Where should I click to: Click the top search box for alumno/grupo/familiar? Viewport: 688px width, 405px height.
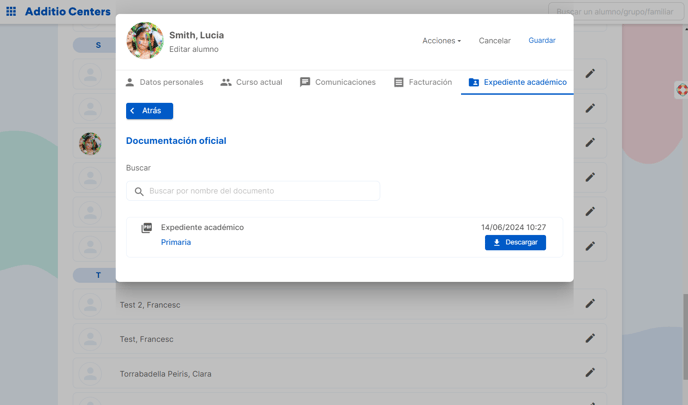pyautogui.click(x=616, y=12)
